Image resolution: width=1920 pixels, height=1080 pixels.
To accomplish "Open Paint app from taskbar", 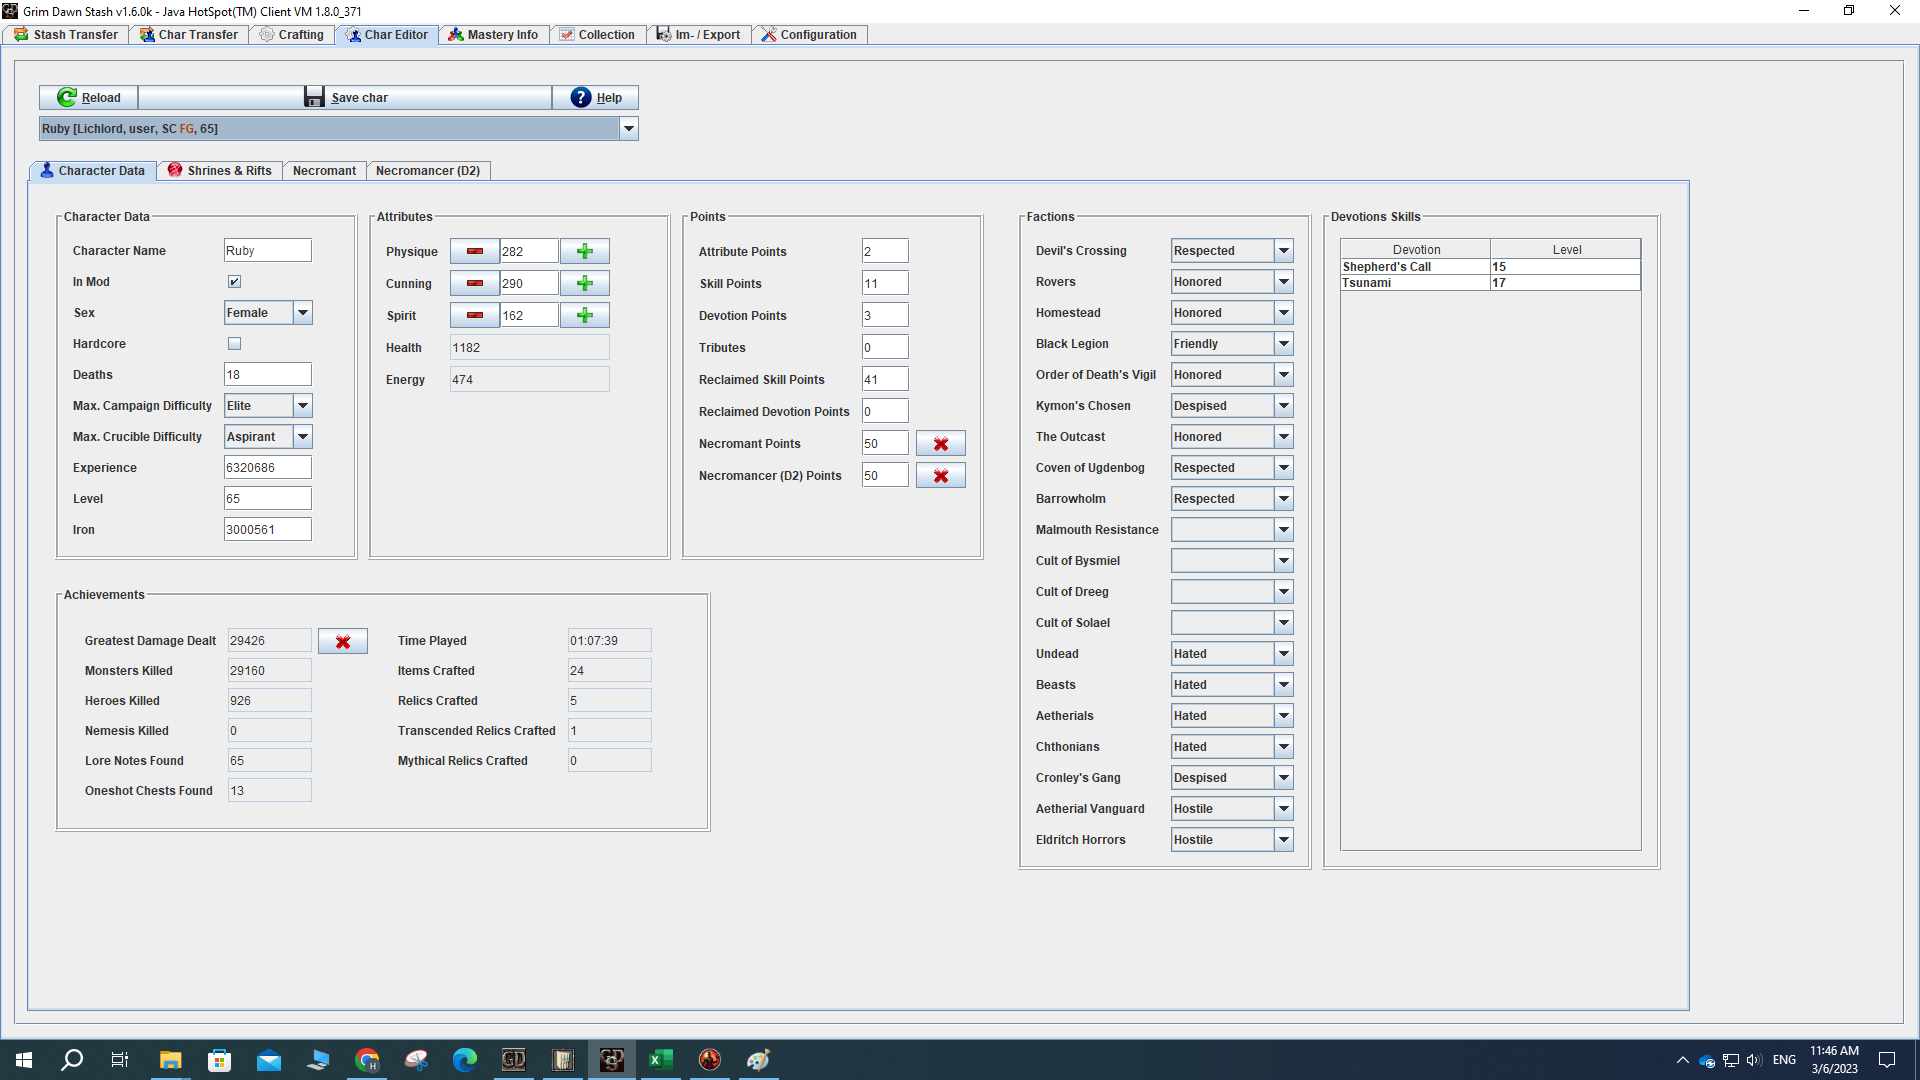I will 759,1060.
